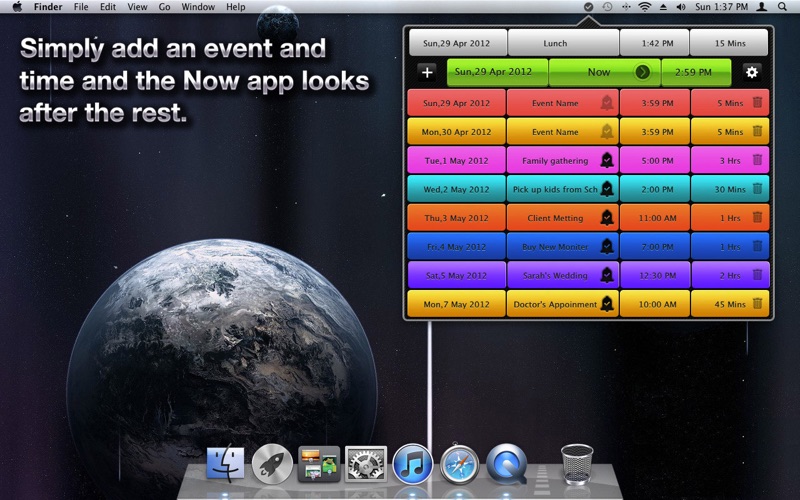This screenshot has height=500, width=800.
Task: Open the Window menu in menu bar
Action: 198,7
